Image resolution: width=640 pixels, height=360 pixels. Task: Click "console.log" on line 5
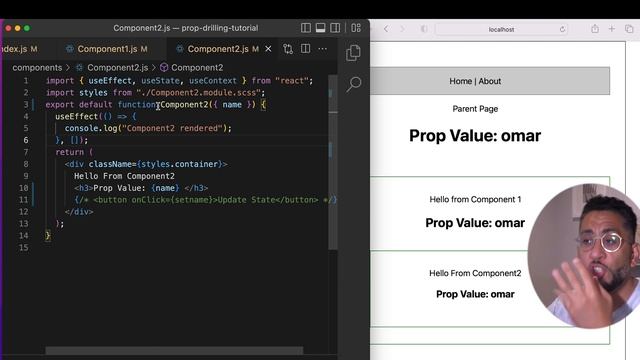point(91,128)
